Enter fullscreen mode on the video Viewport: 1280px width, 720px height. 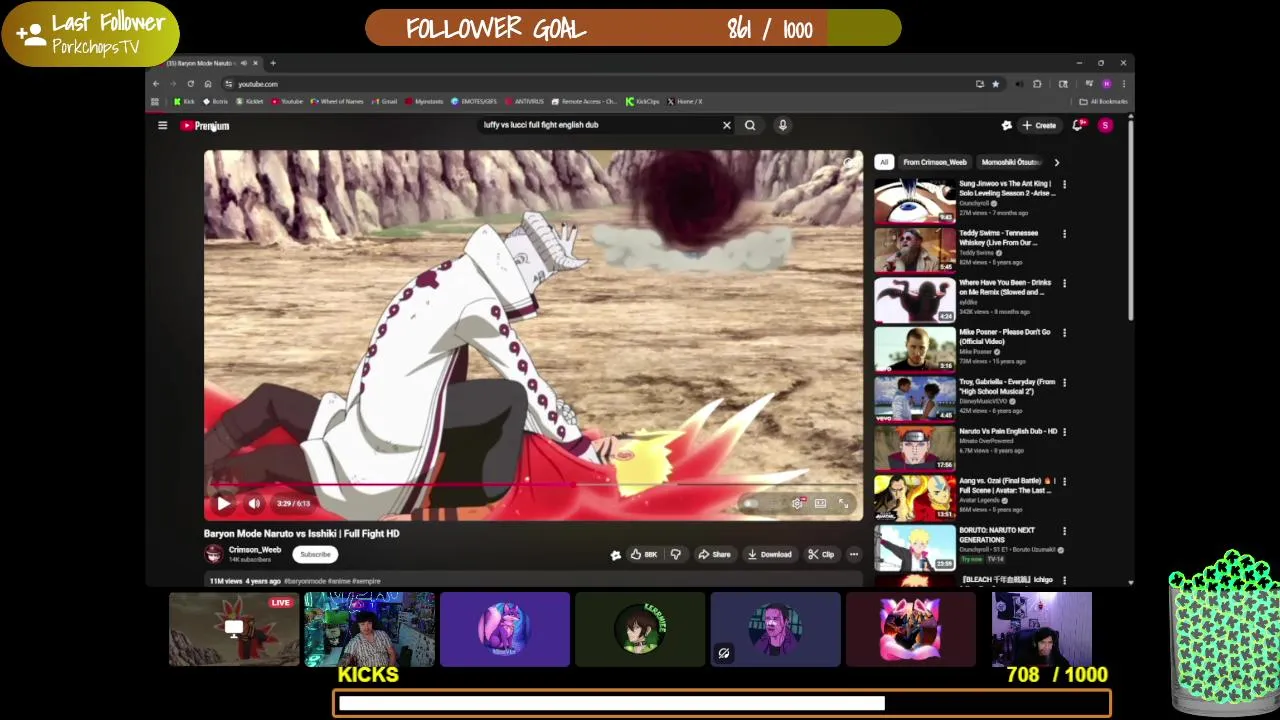click(x=843, y=504)
